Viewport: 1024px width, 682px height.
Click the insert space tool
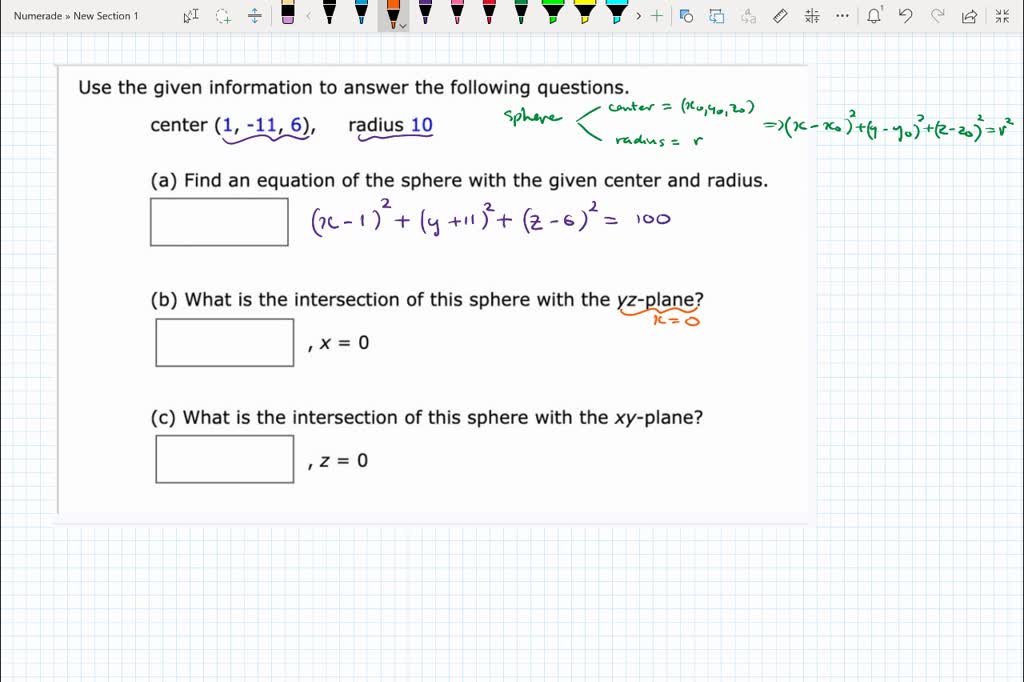pos(254,15)
